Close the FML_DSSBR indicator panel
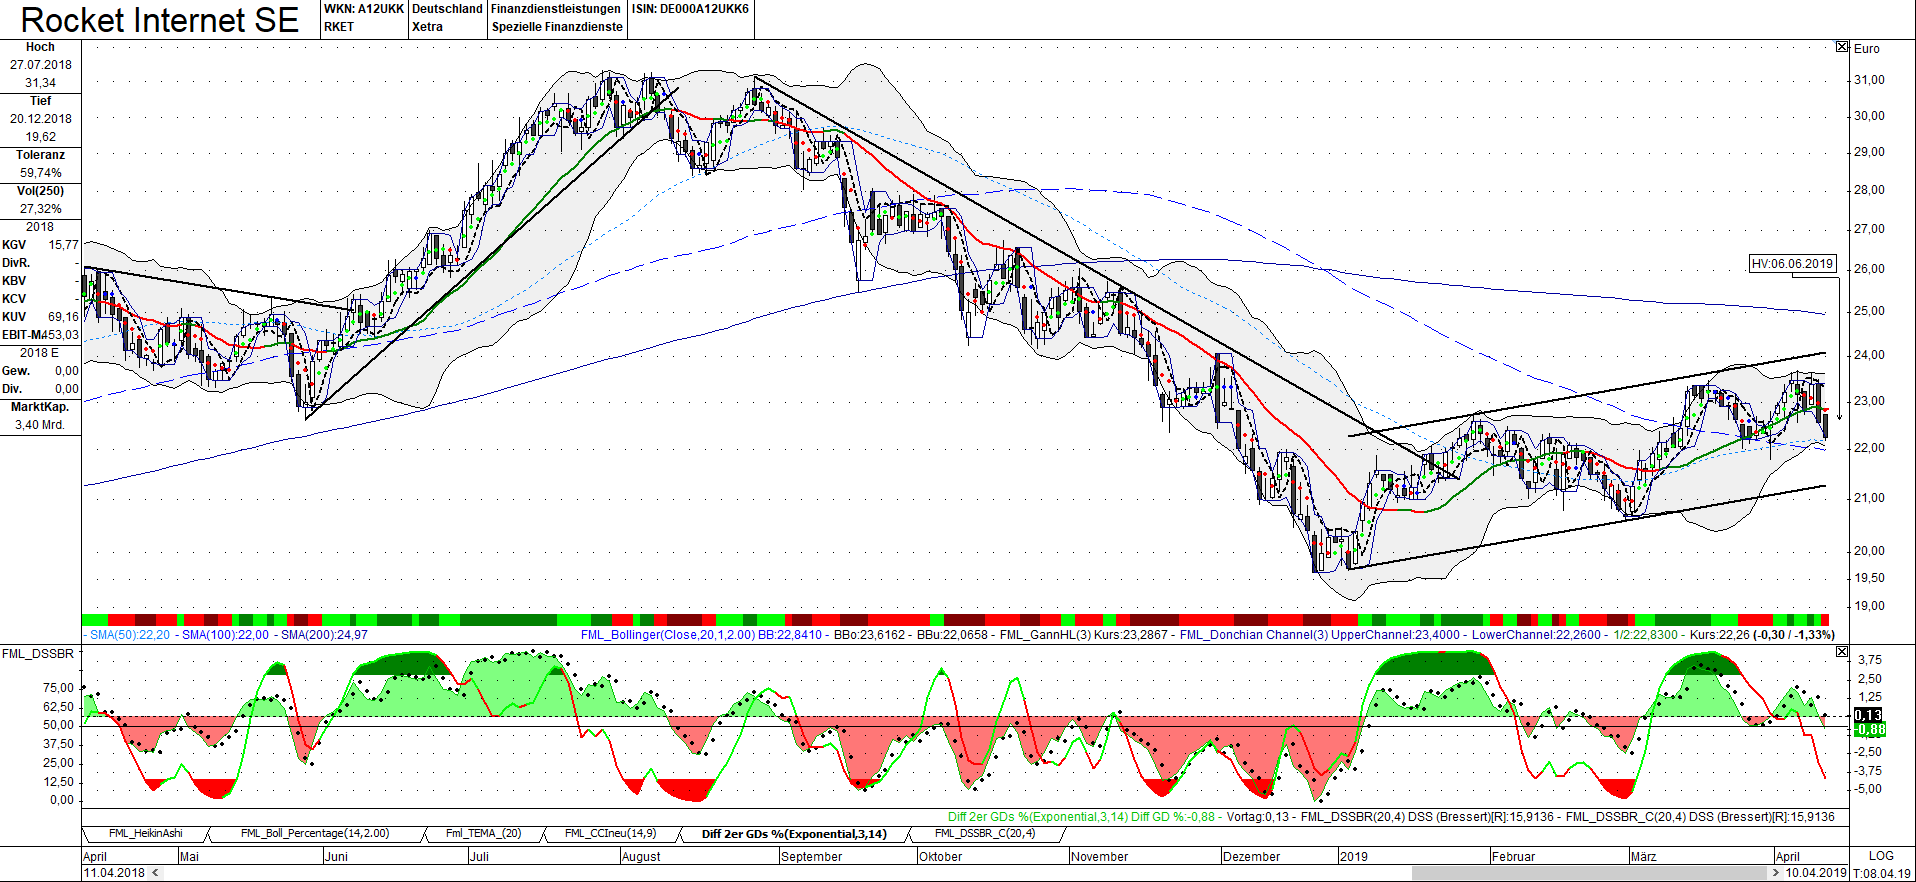The width and height of the screenshot is (1916, 882). (1842, 652)
